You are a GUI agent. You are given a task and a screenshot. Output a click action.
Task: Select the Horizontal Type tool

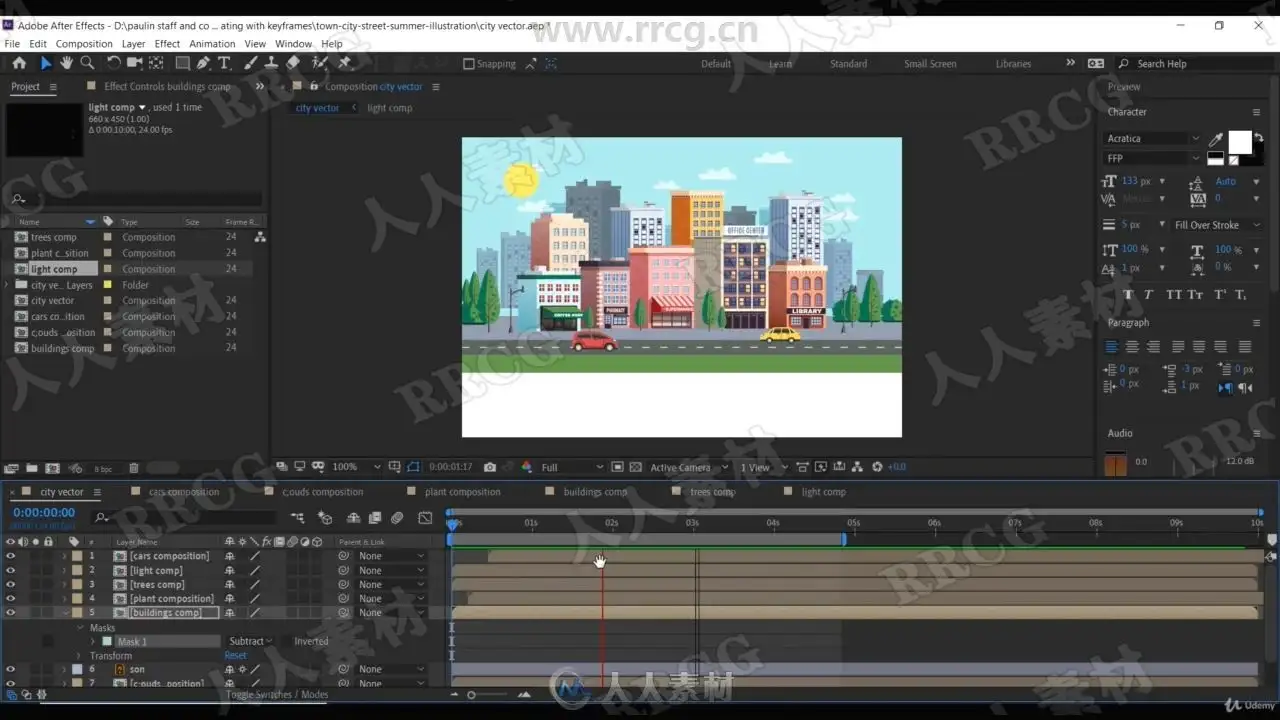[224, 63]
